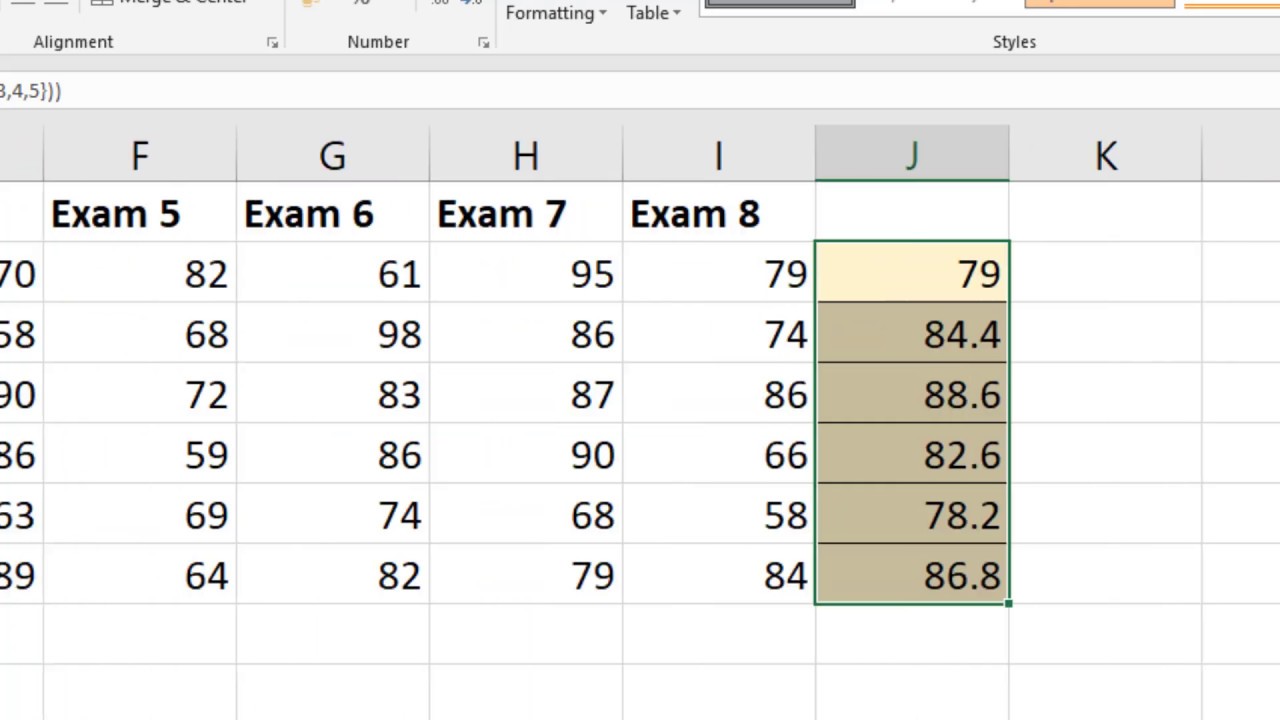Click inside the formula bar
Viewport: 1280px width, 720px height.
[x=600, y=91]
